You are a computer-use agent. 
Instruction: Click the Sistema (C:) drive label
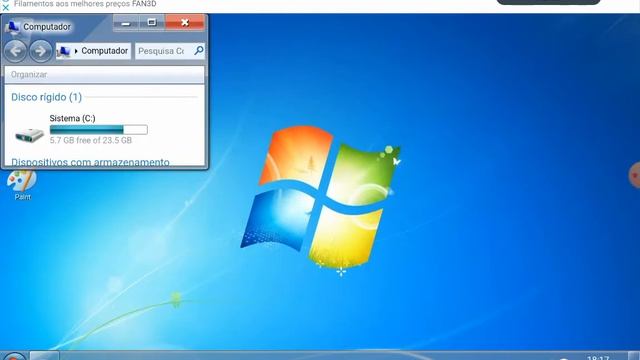click(72, 118)
